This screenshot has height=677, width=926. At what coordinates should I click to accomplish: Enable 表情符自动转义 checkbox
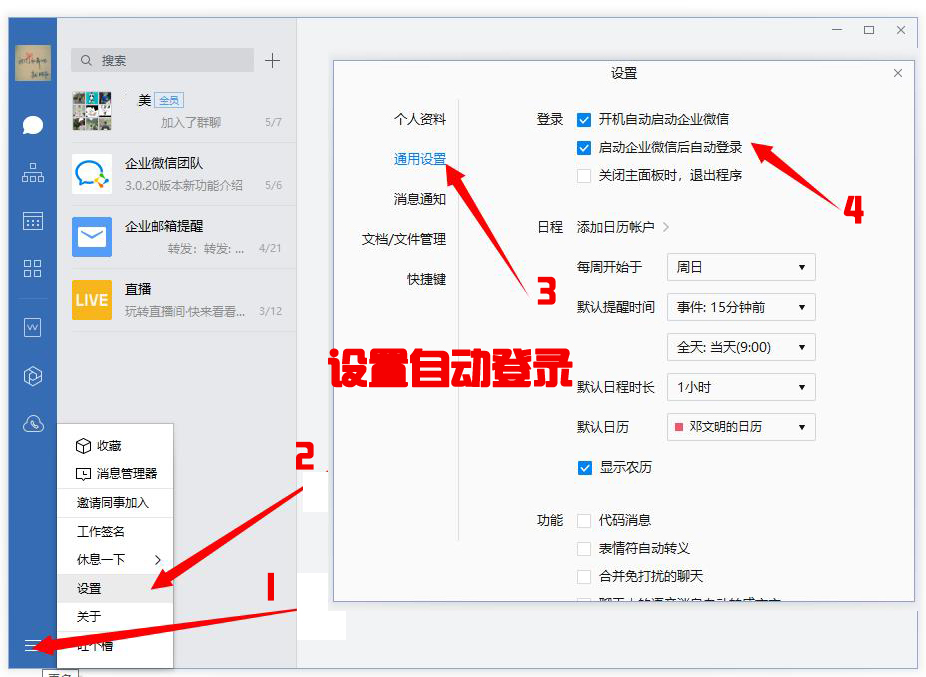point(583,549)
